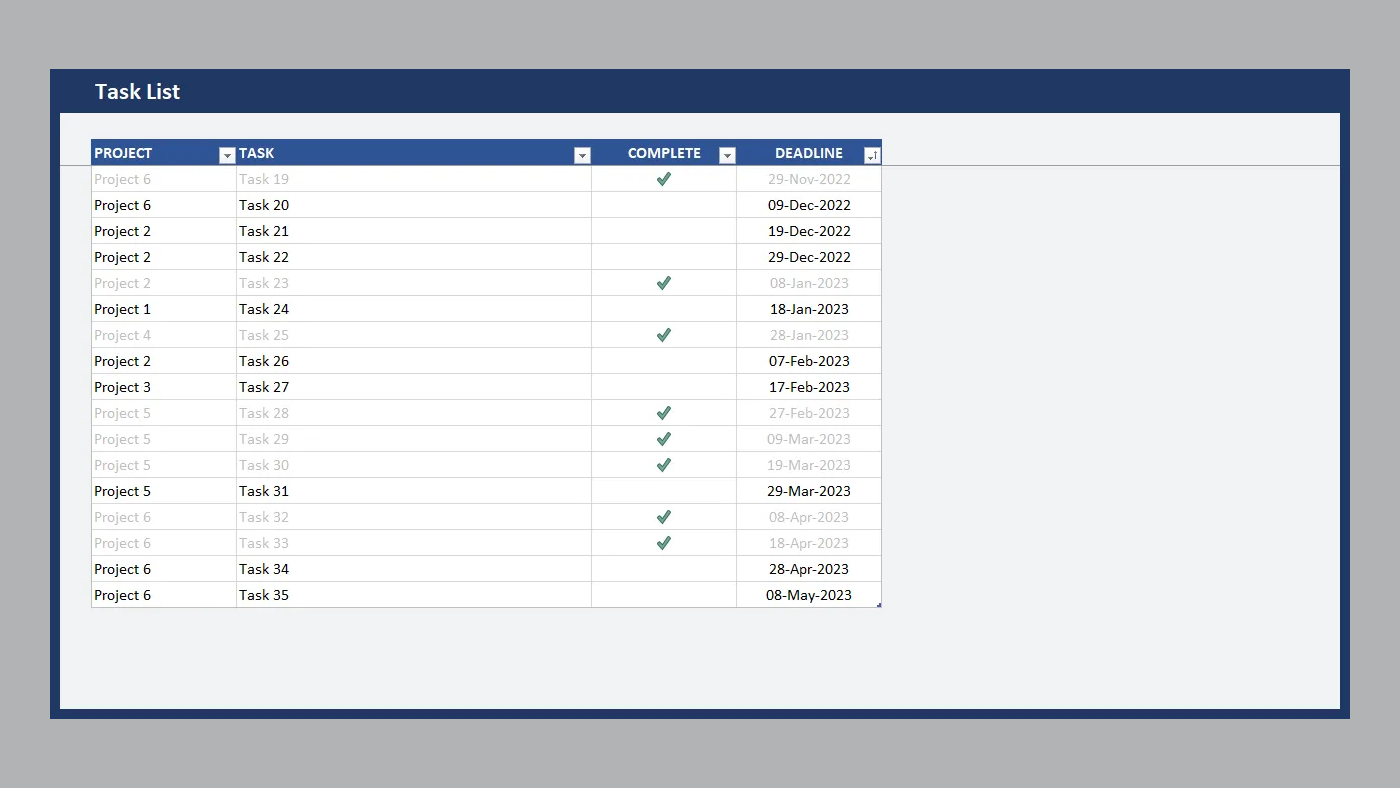The width and height of the screenshot is (1400, 788).
Task: Mark Task 24 complete in its empty cell
Action: click(x=663, y=309)
